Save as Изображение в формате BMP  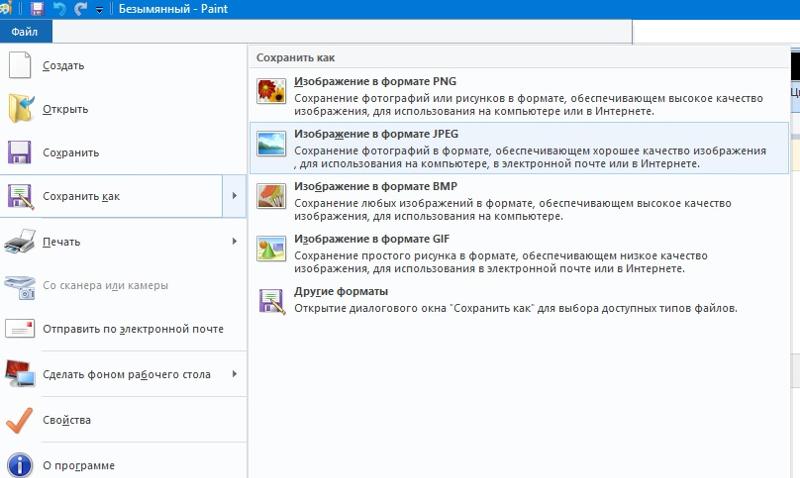tap(519, 200)
